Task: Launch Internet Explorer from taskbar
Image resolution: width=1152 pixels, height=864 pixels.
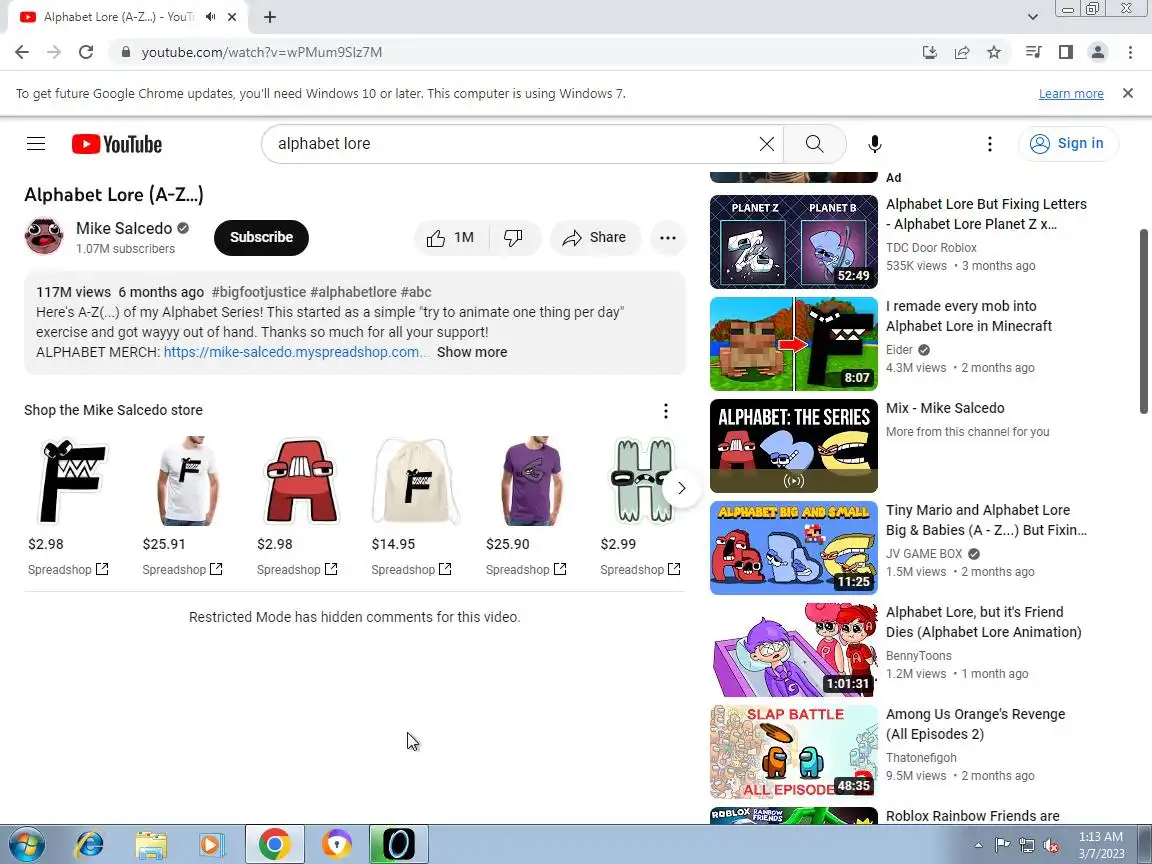Action: [x=90, y=845]
